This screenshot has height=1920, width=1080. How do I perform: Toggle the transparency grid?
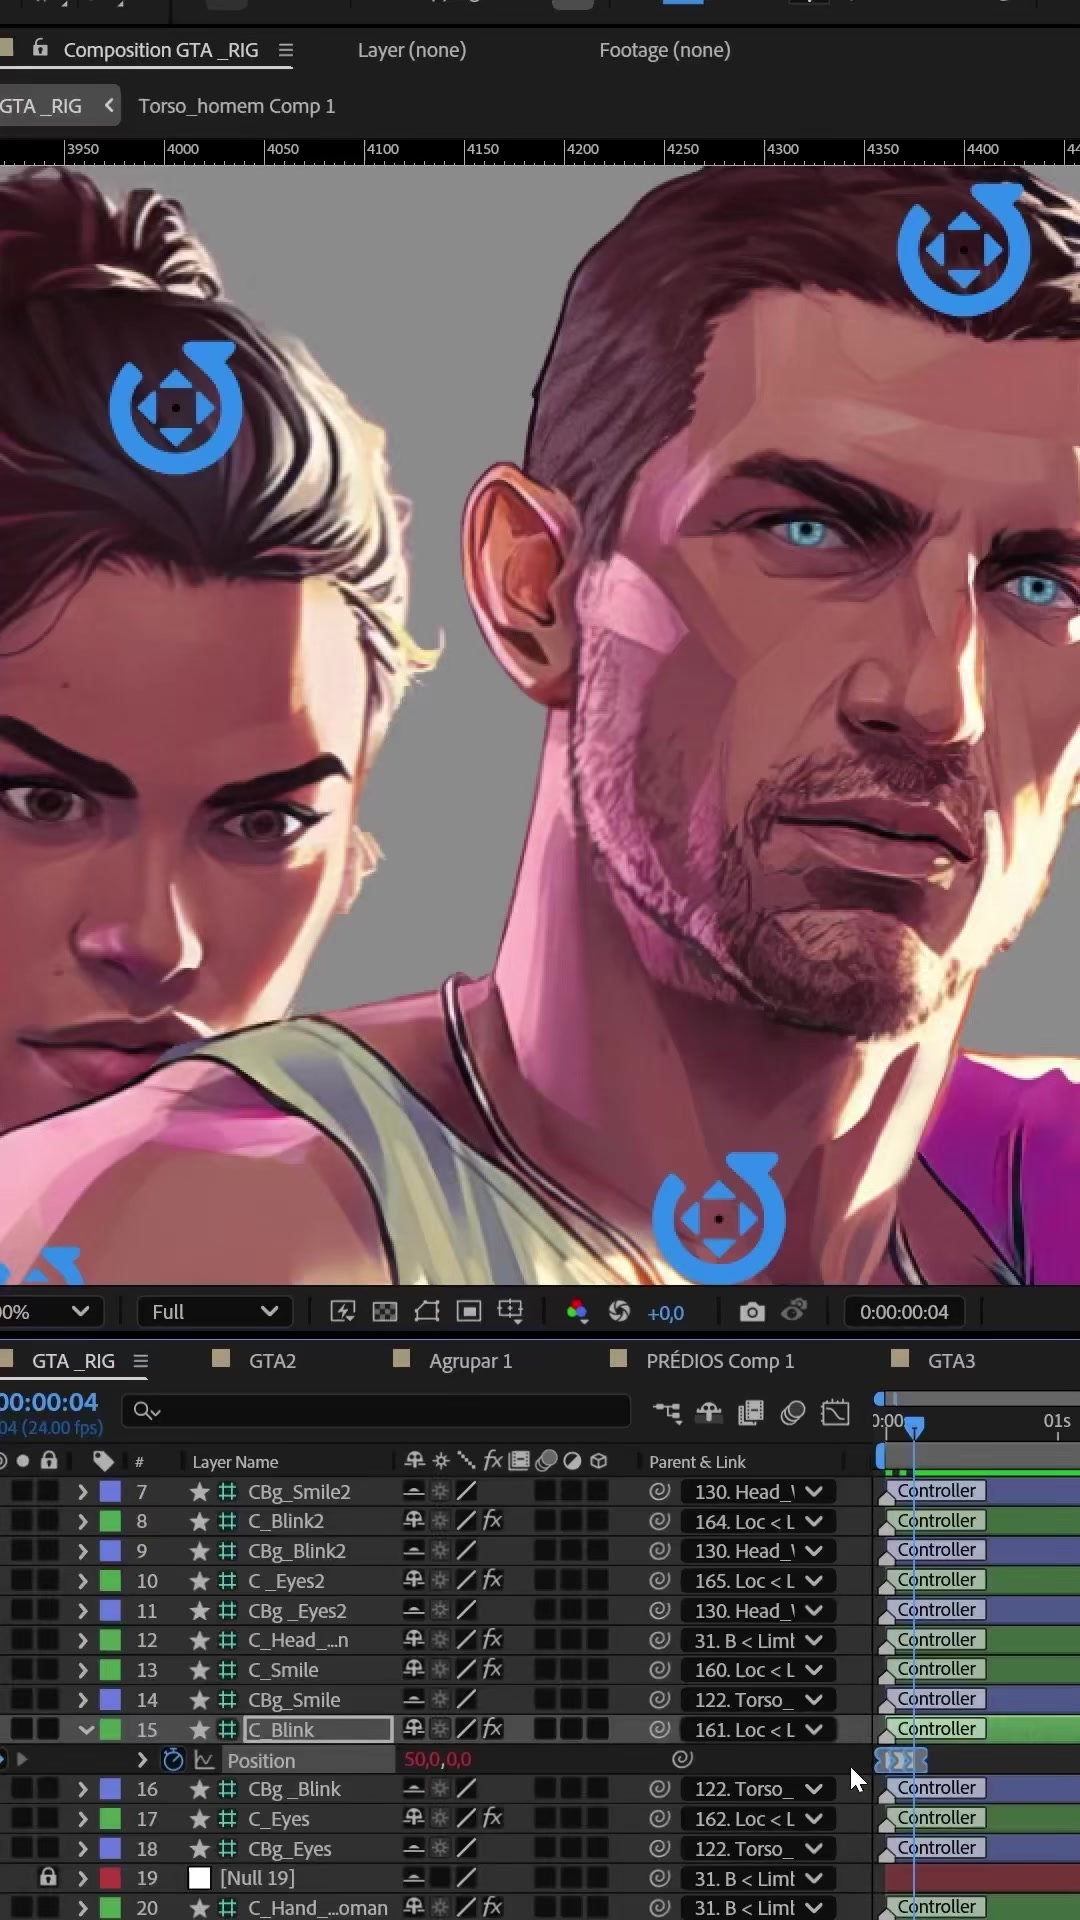(x=385, y=1312)
